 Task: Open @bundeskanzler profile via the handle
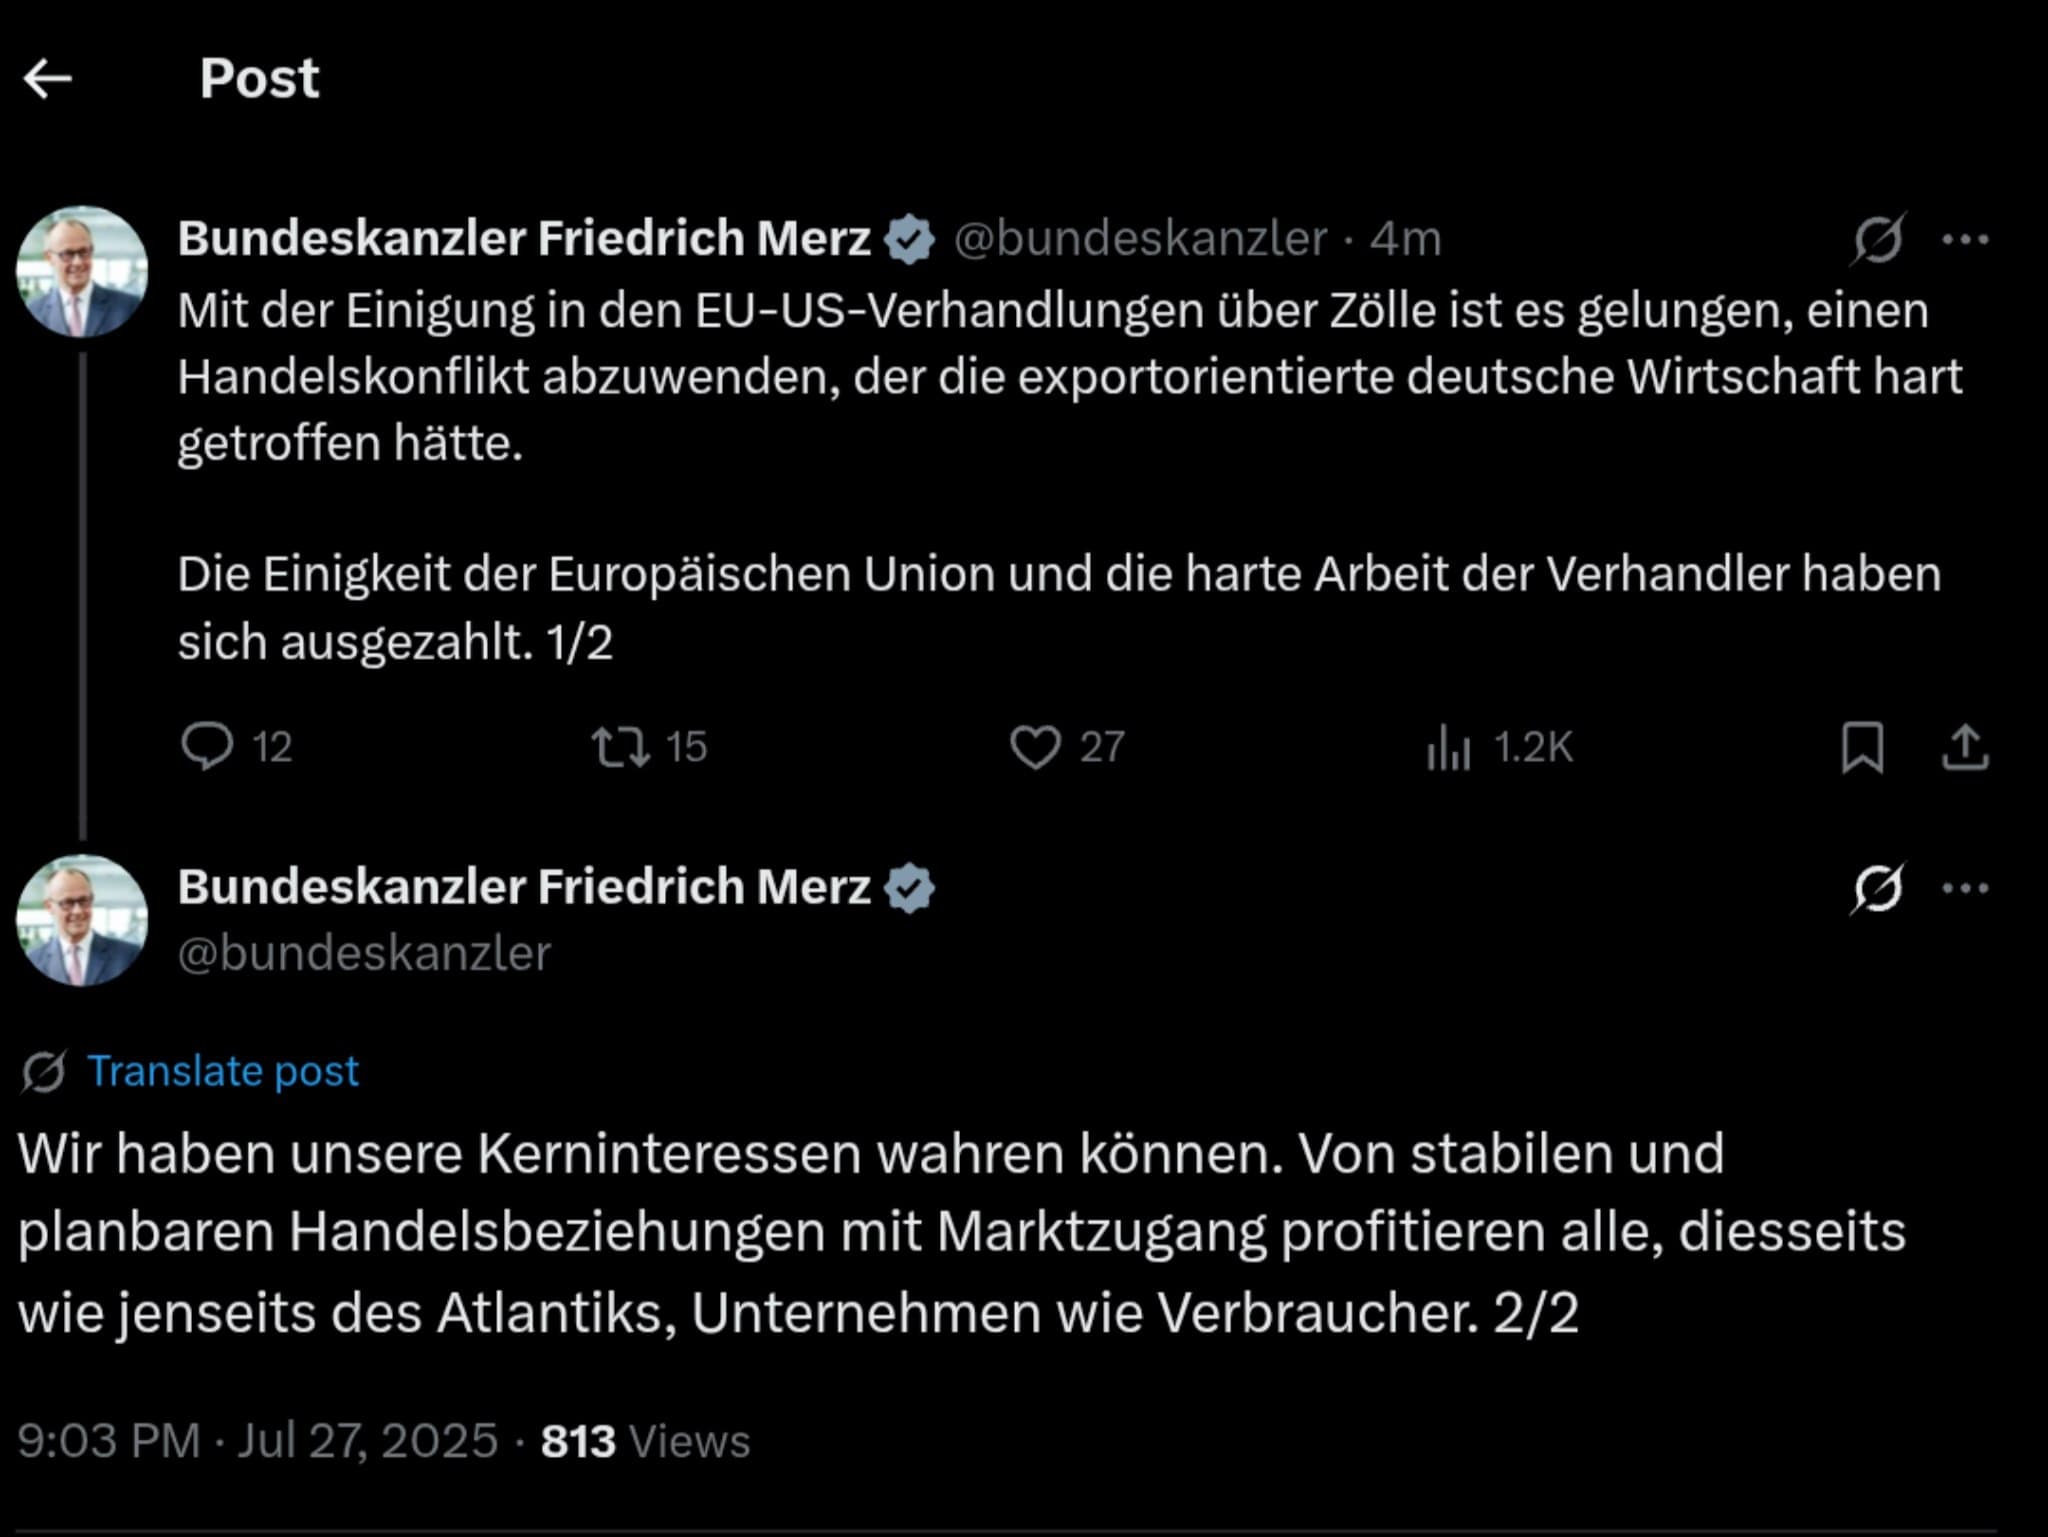coord(1140,238)
